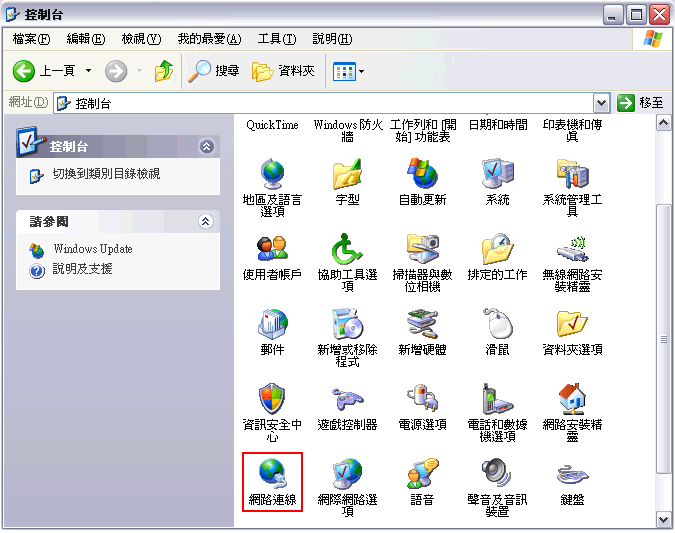This screenshot has width=675, height=533.
Task: Click the 搜尋 search toolbar button
Action: click(214, 71)
